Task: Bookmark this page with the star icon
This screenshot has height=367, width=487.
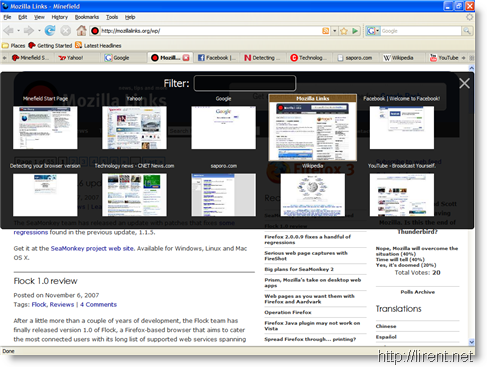Action: [344, 31]
